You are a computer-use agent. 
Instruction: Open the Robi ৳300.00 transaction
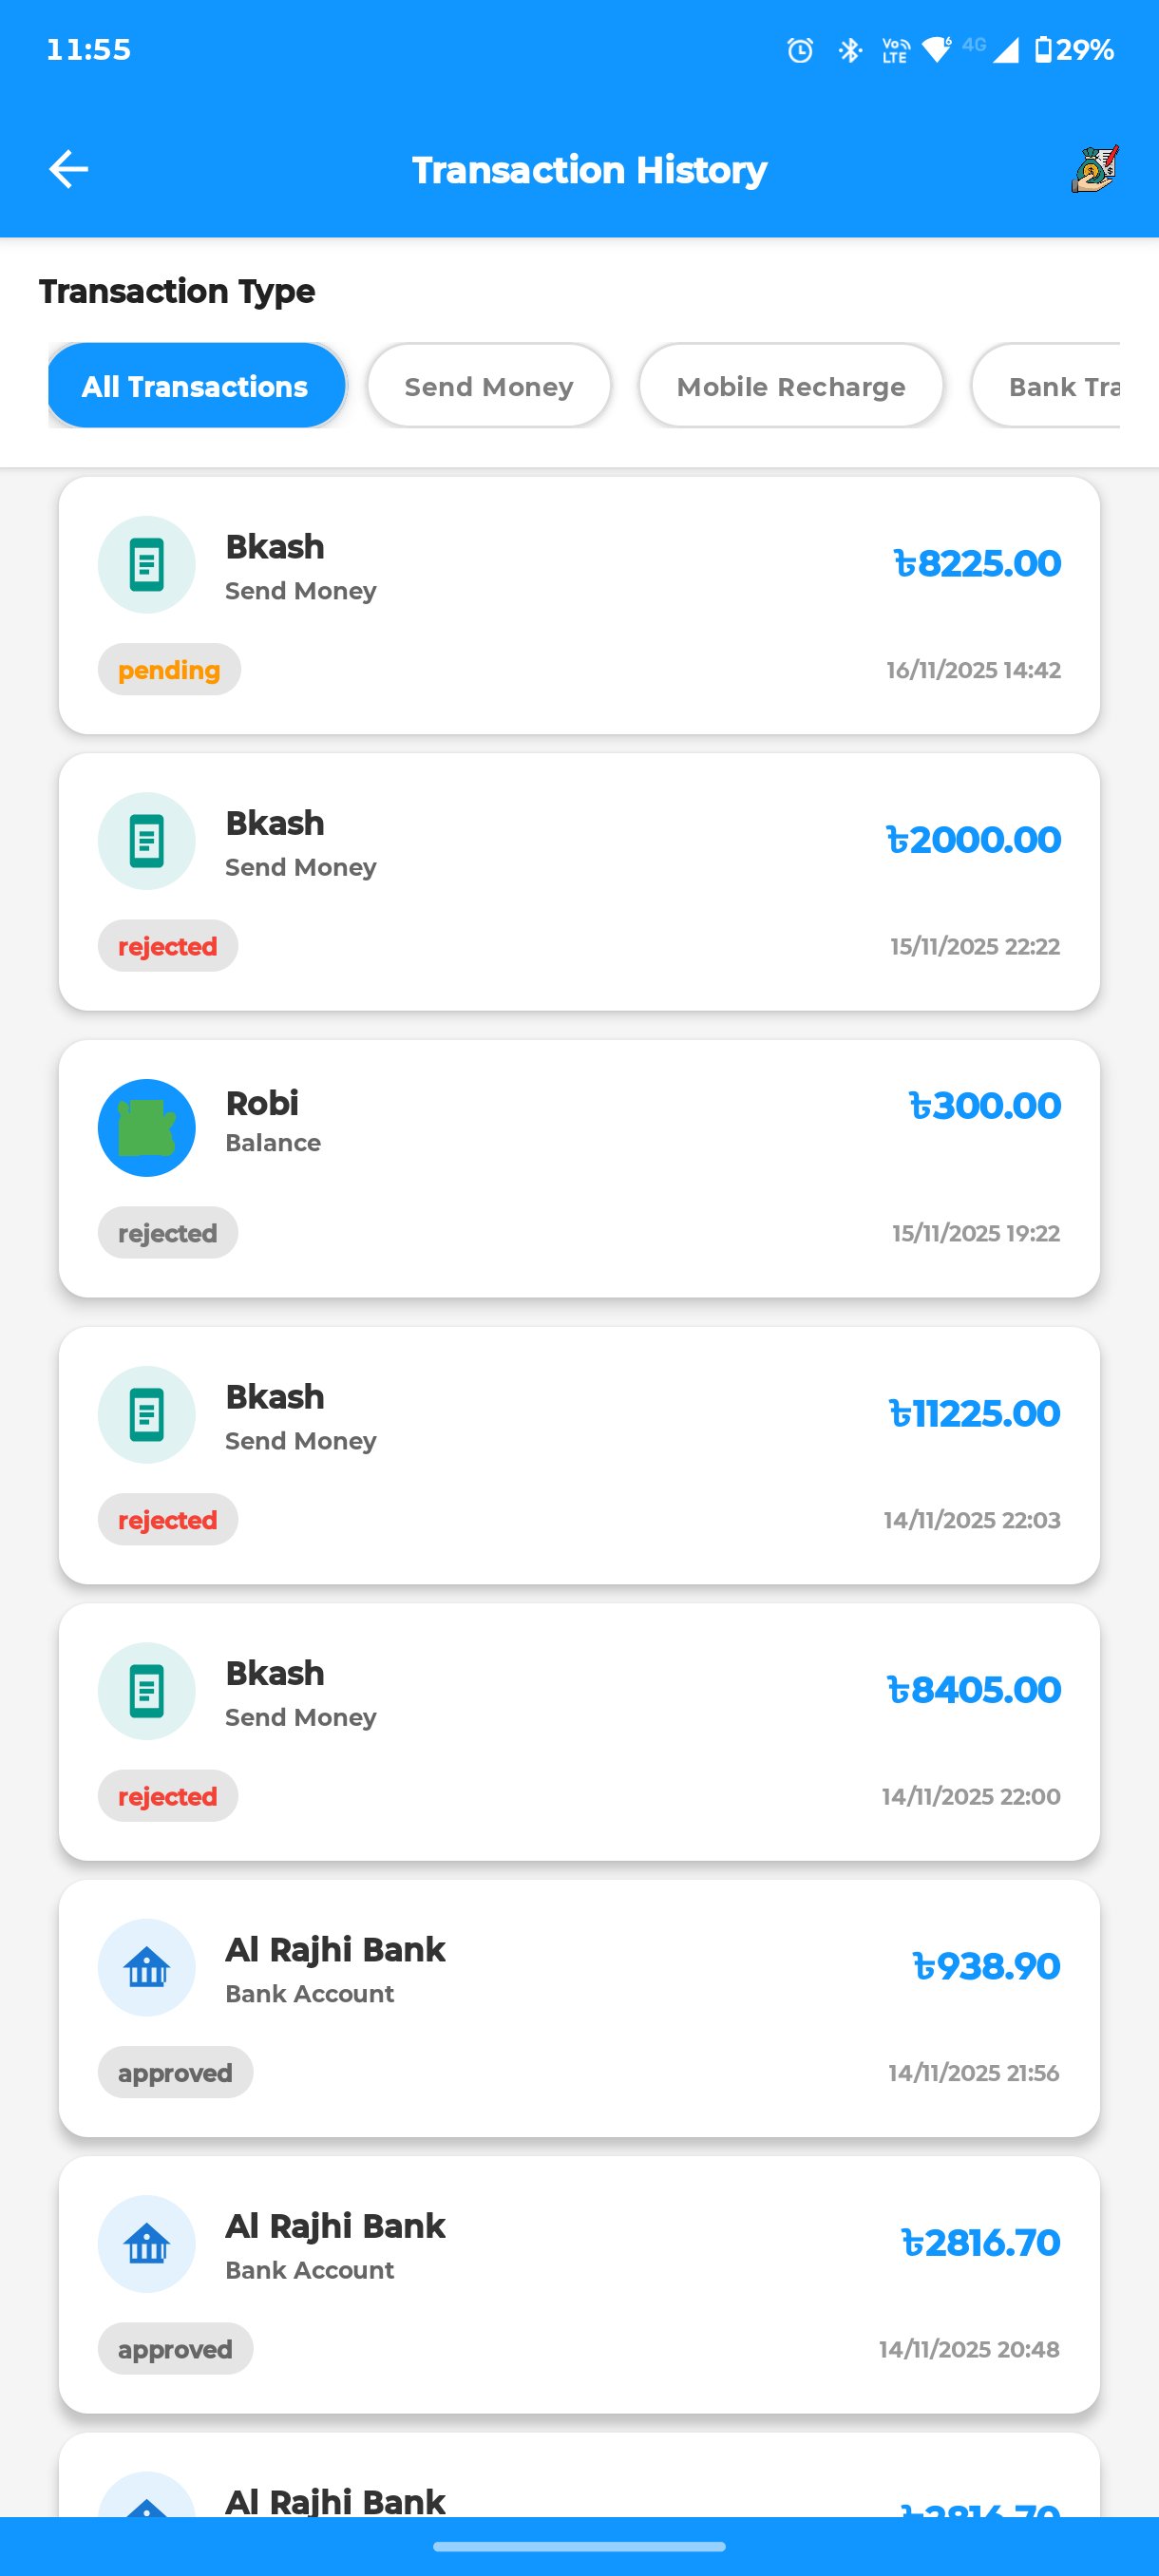[x=579, y=1168]
